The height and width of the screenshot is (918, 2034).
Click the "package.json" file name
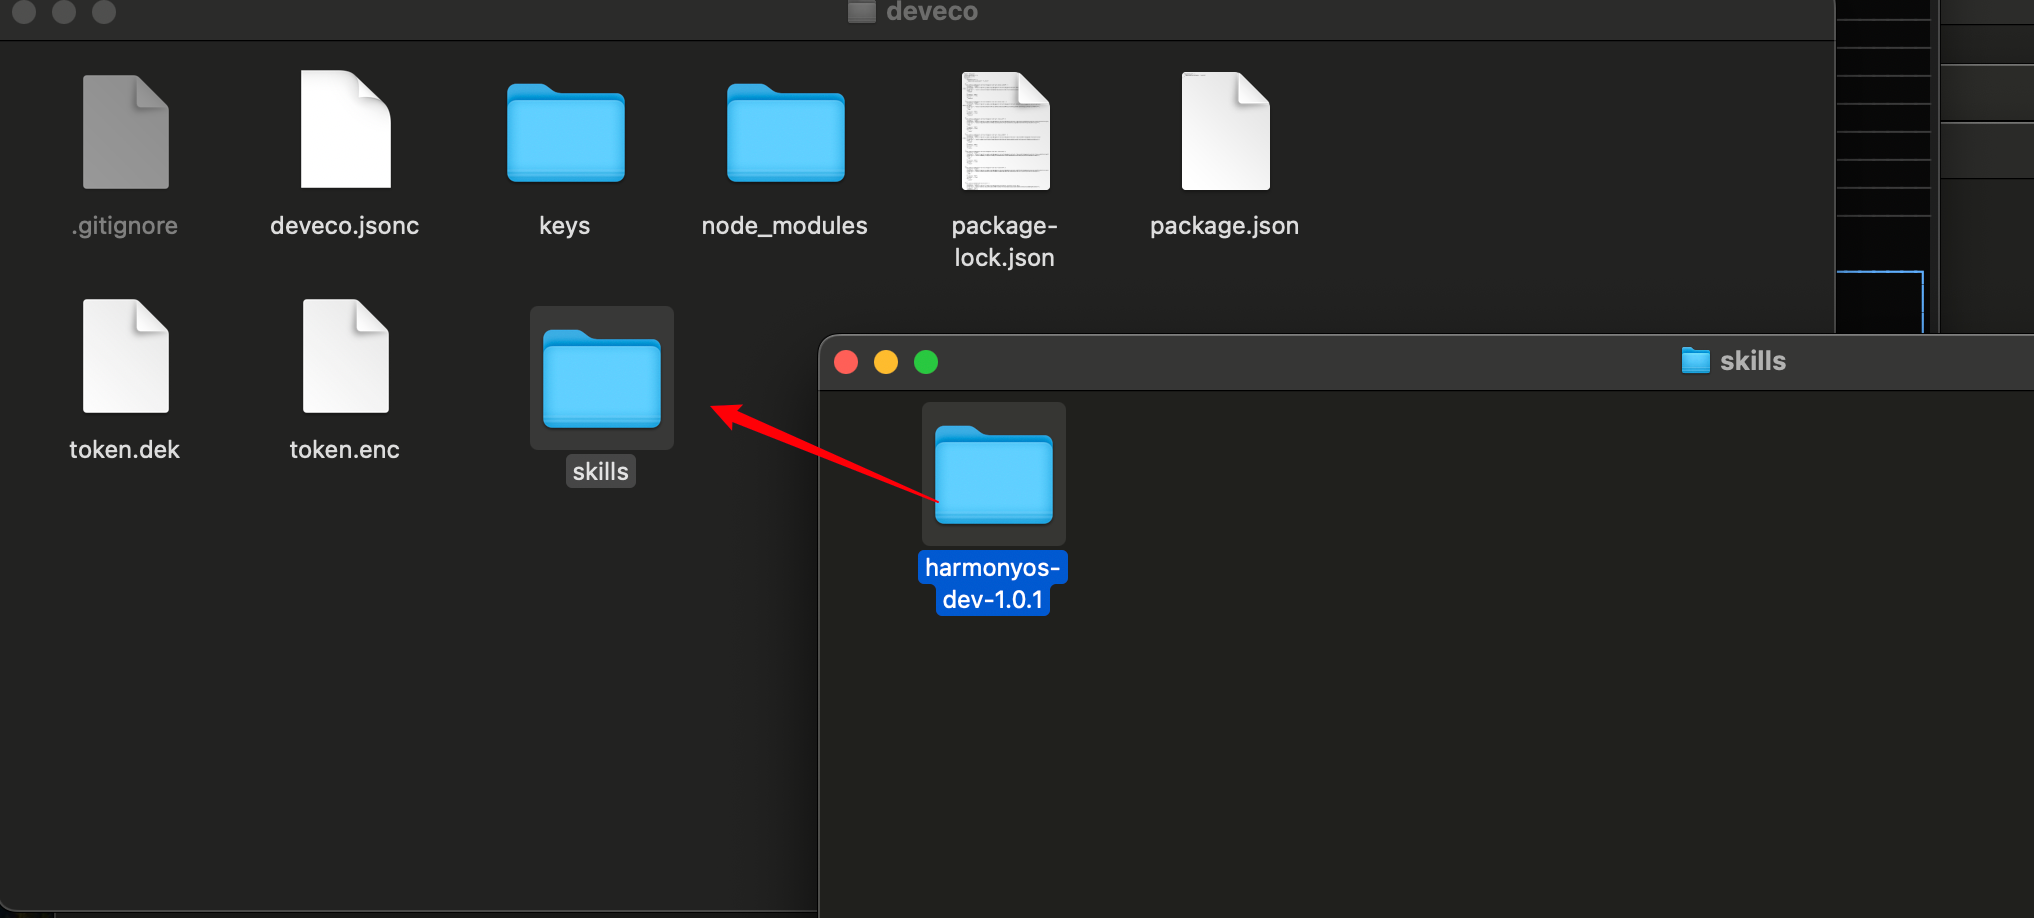click(x=1225, y=226)
